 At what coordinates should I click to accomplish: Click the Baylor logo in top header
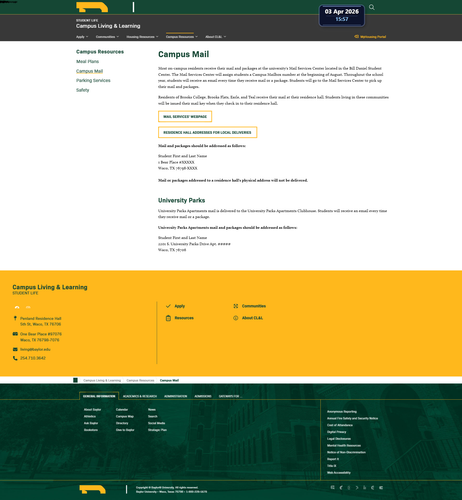92,7
